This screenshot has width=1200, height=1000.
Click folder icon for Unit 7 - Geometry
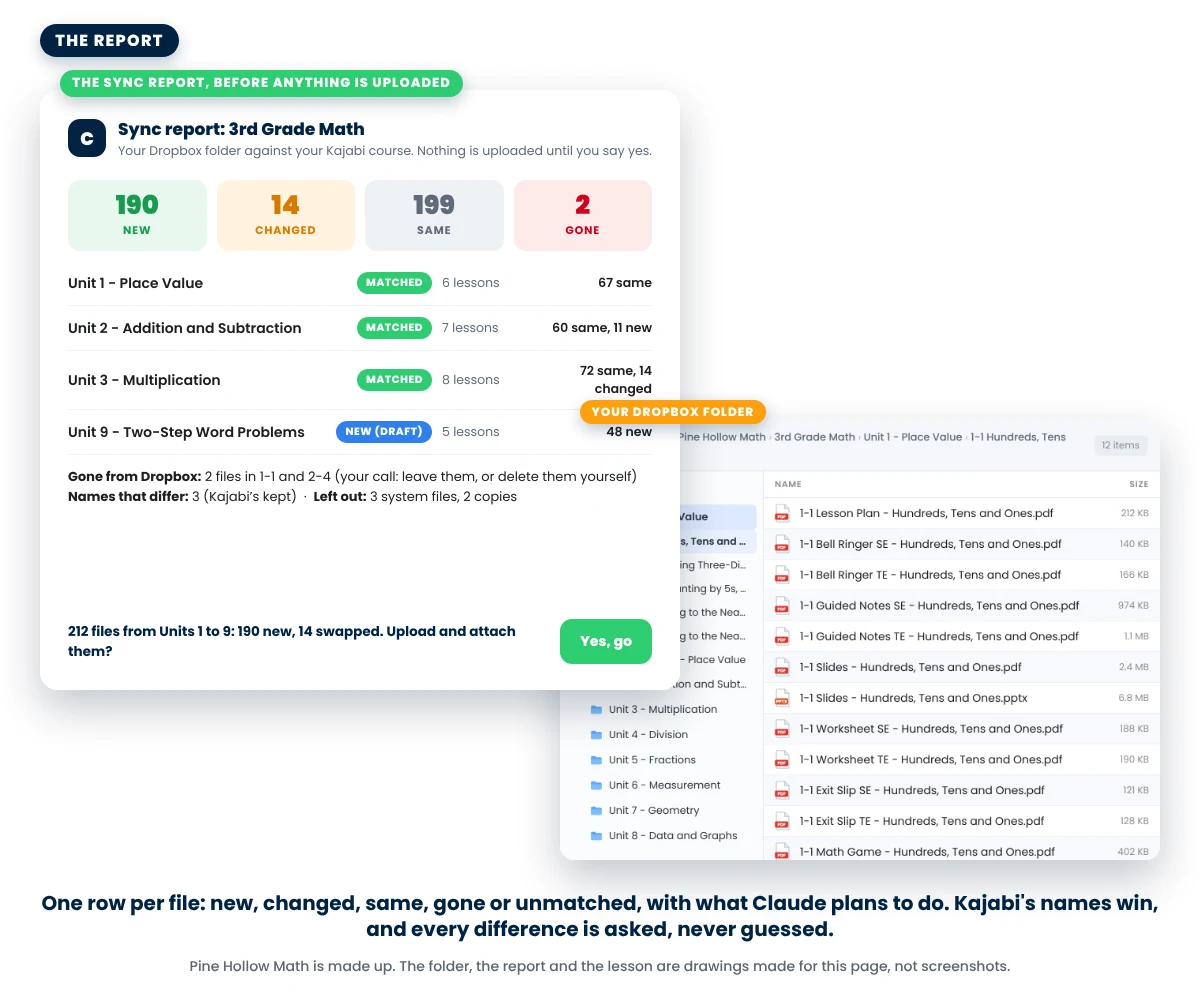[596, 810]
